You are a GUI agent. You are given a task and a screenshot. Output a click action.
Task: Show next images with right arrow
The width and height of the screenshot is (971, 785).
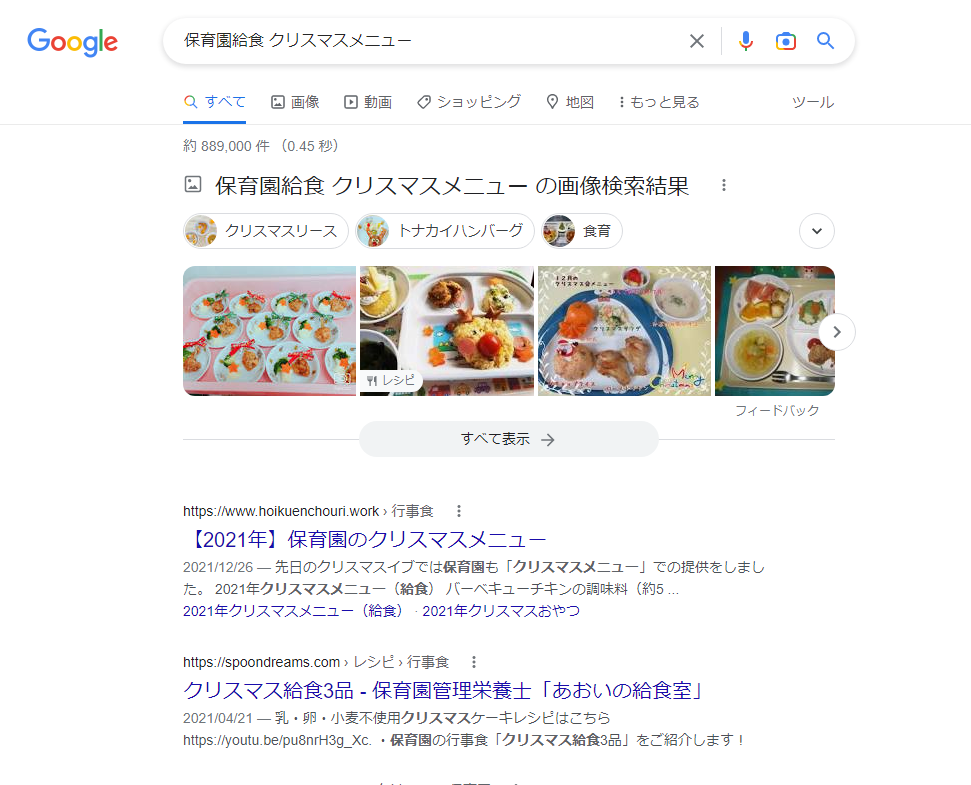tap(837, 332)
